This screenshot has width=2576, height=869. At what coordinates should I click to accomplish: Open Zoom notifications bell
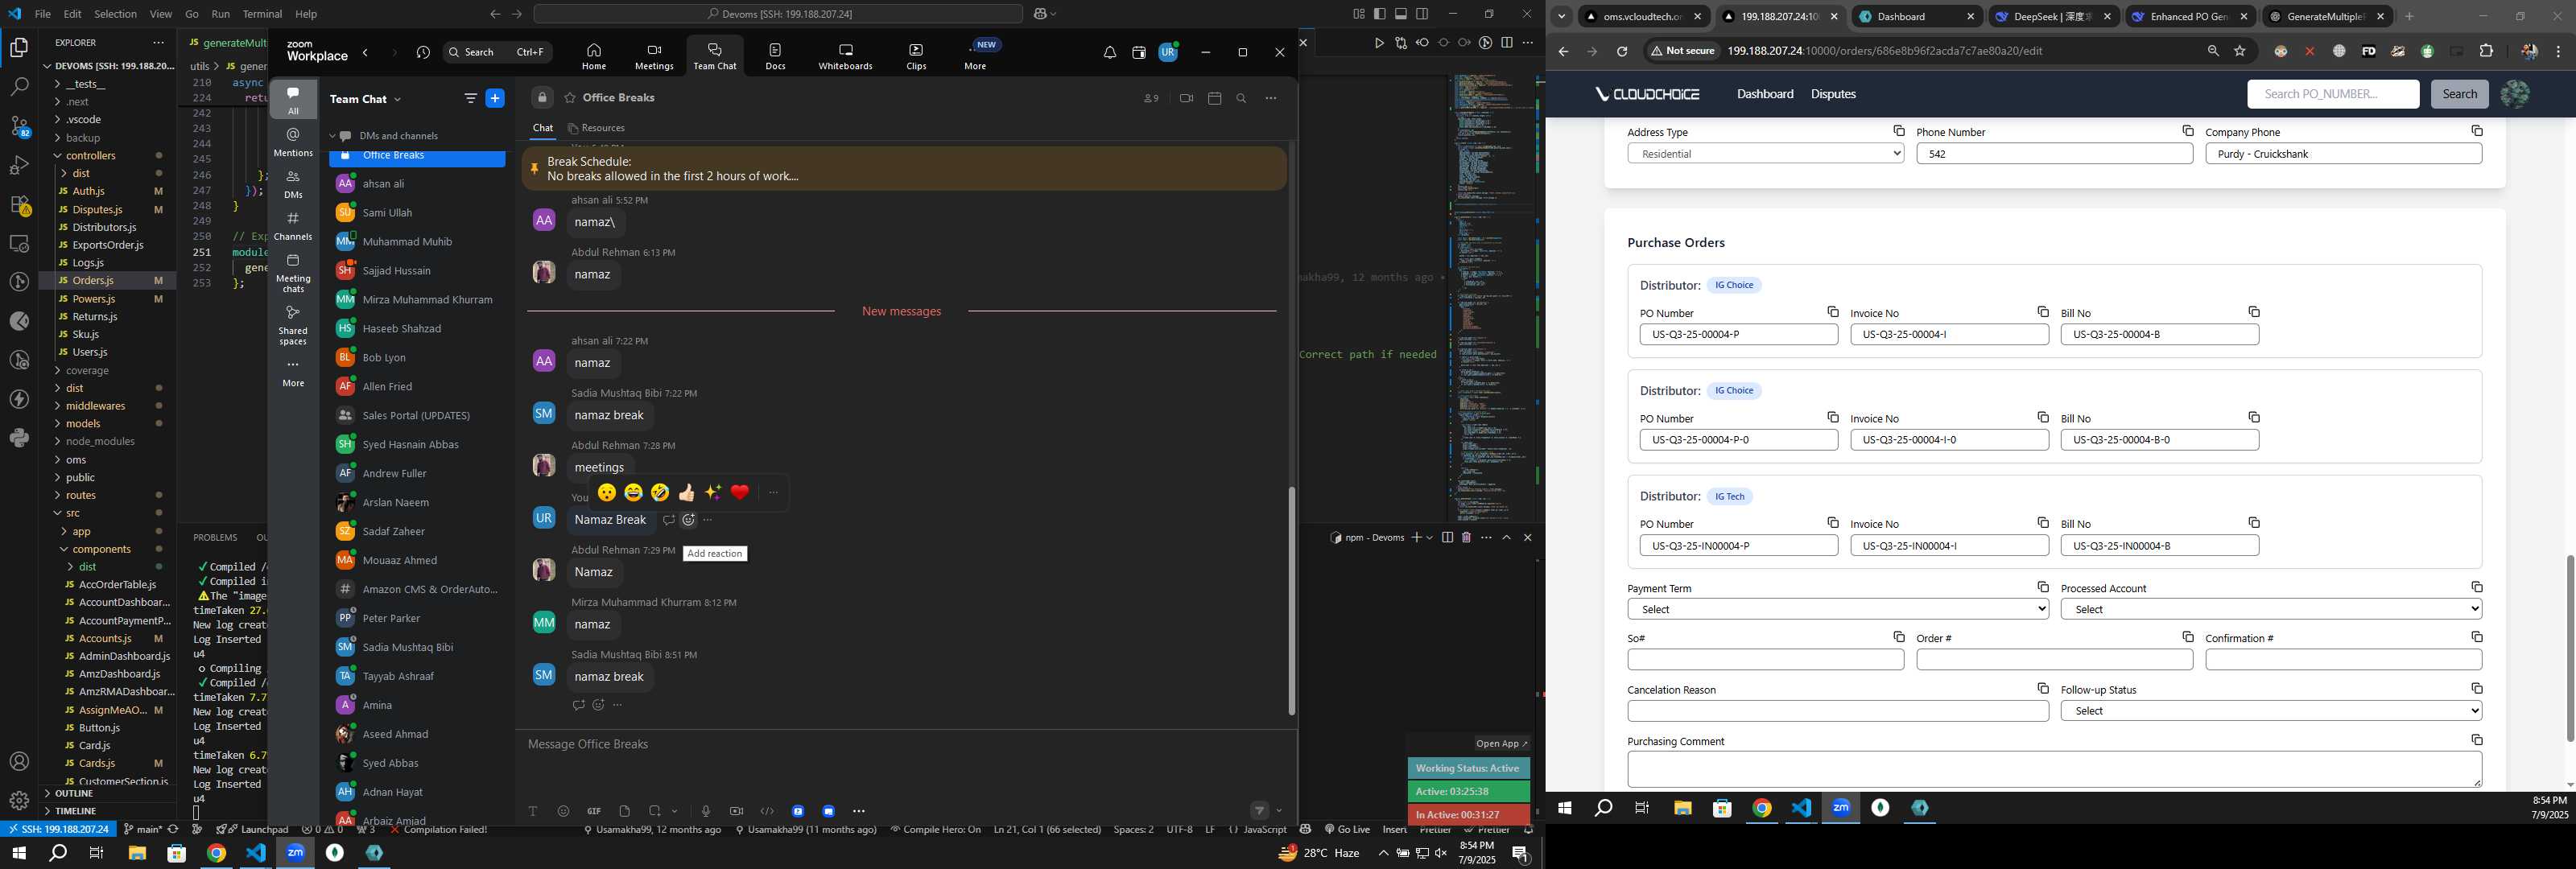click(1109, 52)
